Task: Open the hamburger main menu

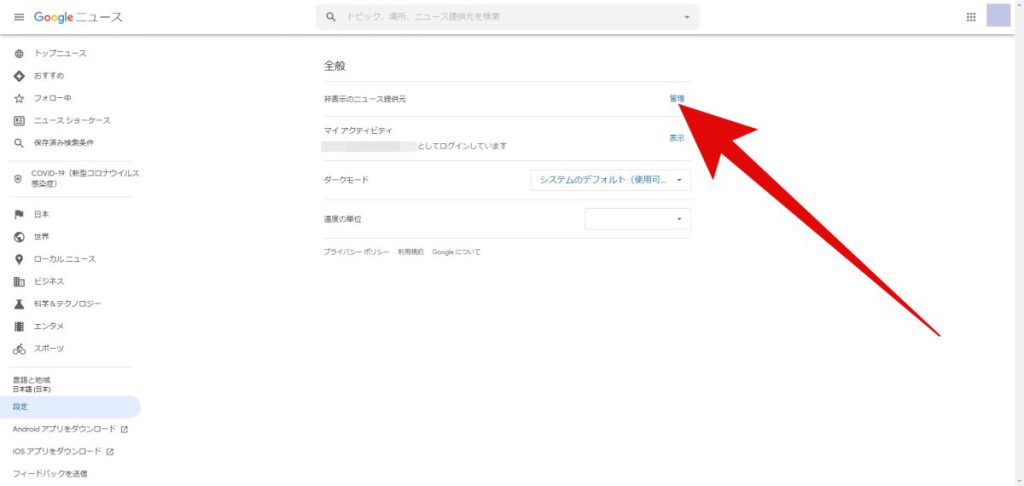Action: (x=19, y=18)
